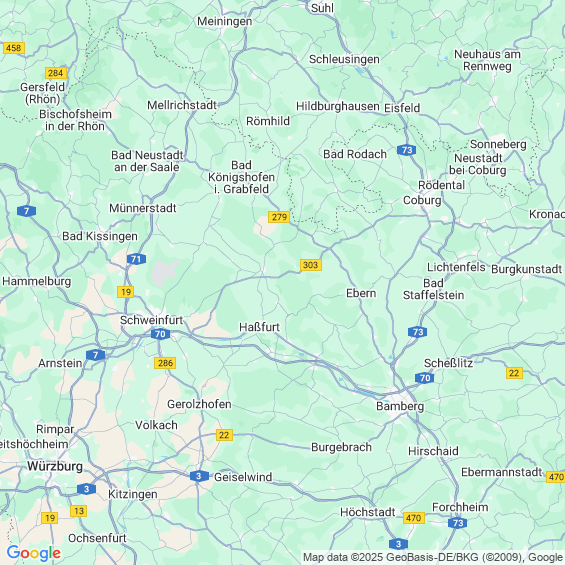Click the Schweinfurt label
Screen dimensions: 565x565
pyautogui.click(x=151, y=320)
